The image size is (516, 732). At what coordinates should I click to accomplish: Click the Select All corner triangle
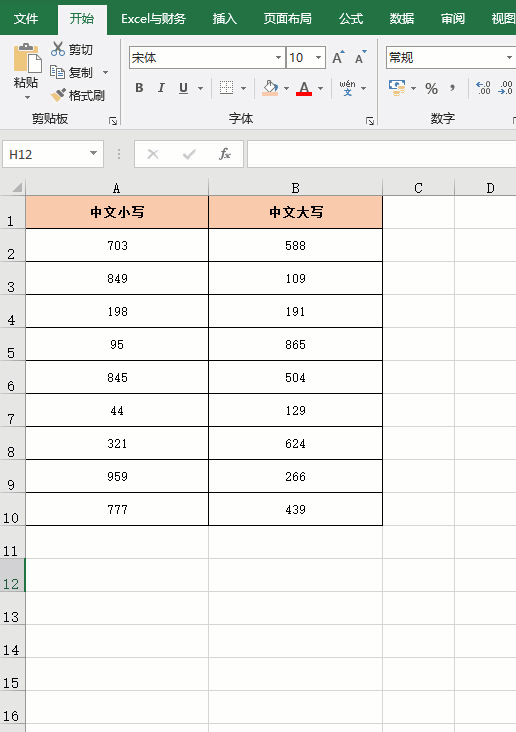[x=17, y=188]
